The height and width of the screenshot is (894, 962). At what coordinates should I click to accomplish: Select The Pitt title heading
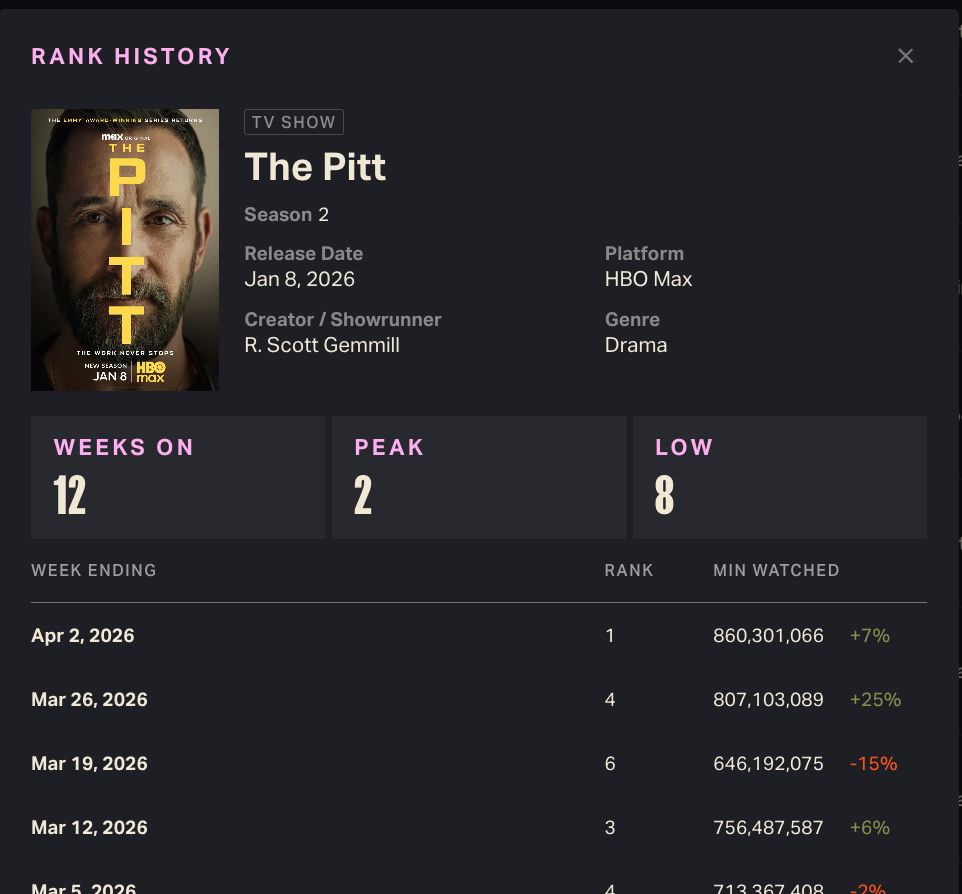coord(315,167)
